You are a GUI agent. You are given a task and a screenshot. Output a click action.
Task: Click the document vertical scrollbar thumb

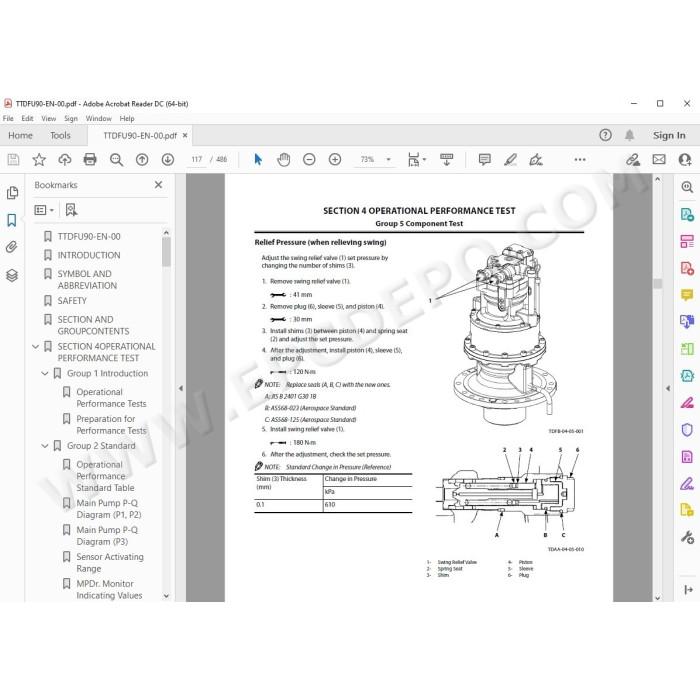pyautogui.click(x=657, y=283)
